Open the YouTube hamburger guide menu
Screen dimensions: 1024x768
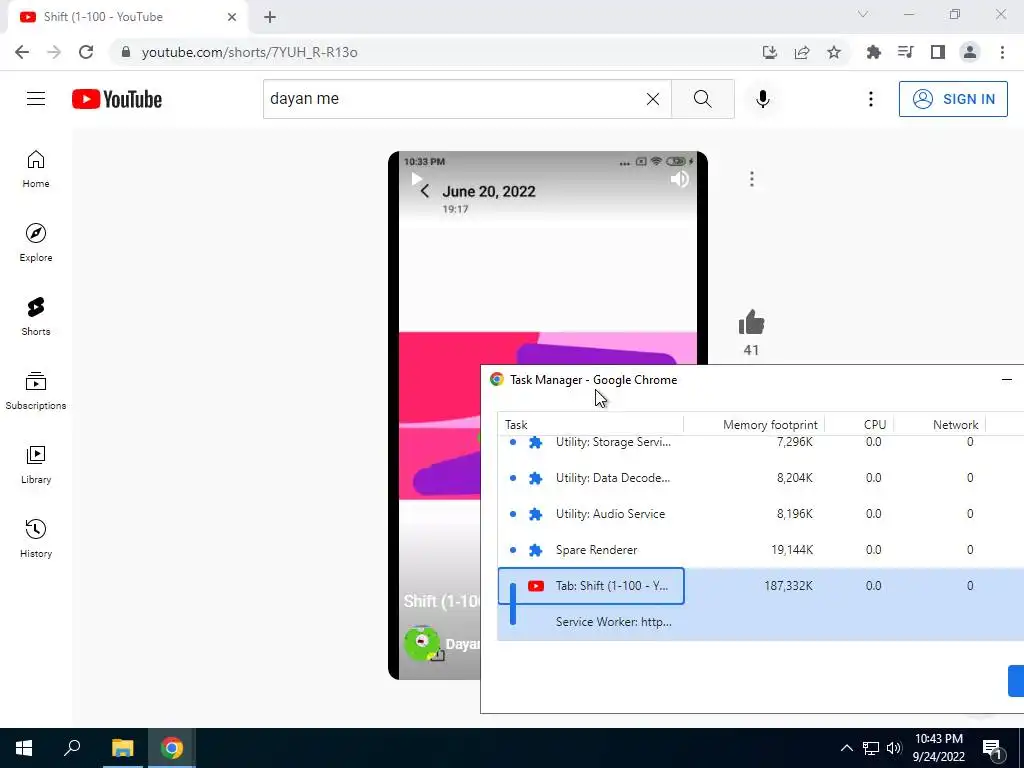click(36, 99)
